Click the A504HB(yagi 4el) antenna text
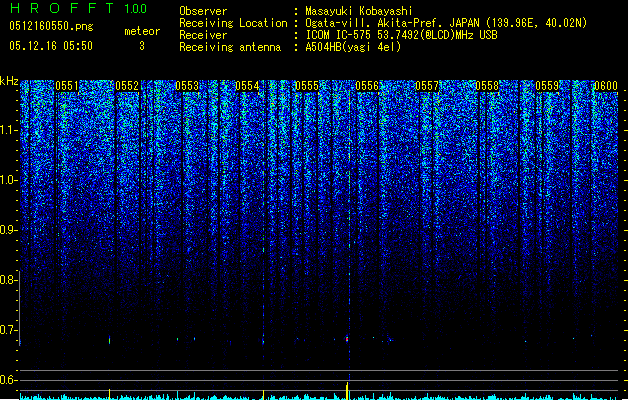The image size is (629, 400). click(353, 47)
